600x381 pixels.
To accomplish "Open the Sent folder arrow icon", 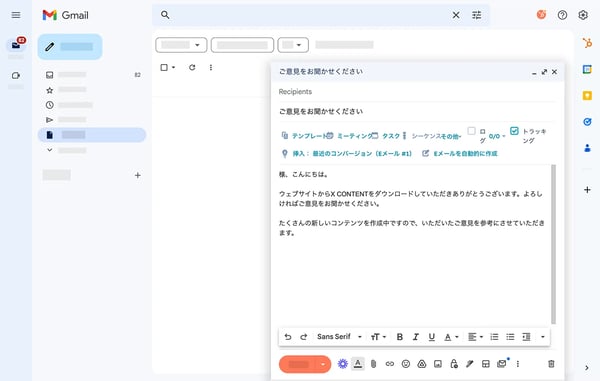I will pyautogui.click(x=49, y=120).
